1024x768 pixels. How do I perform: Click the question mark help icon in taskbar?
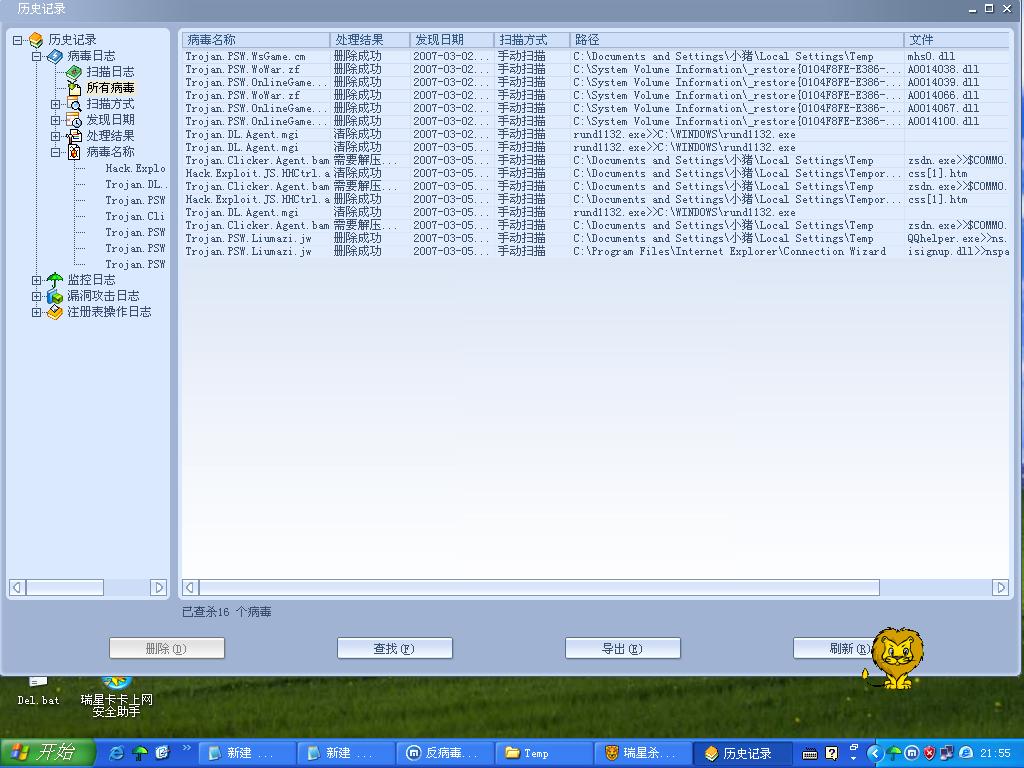831,753
